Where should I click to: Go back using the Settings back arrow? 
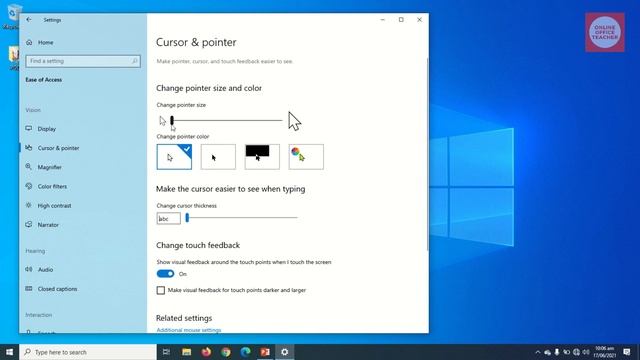point(29,20)
